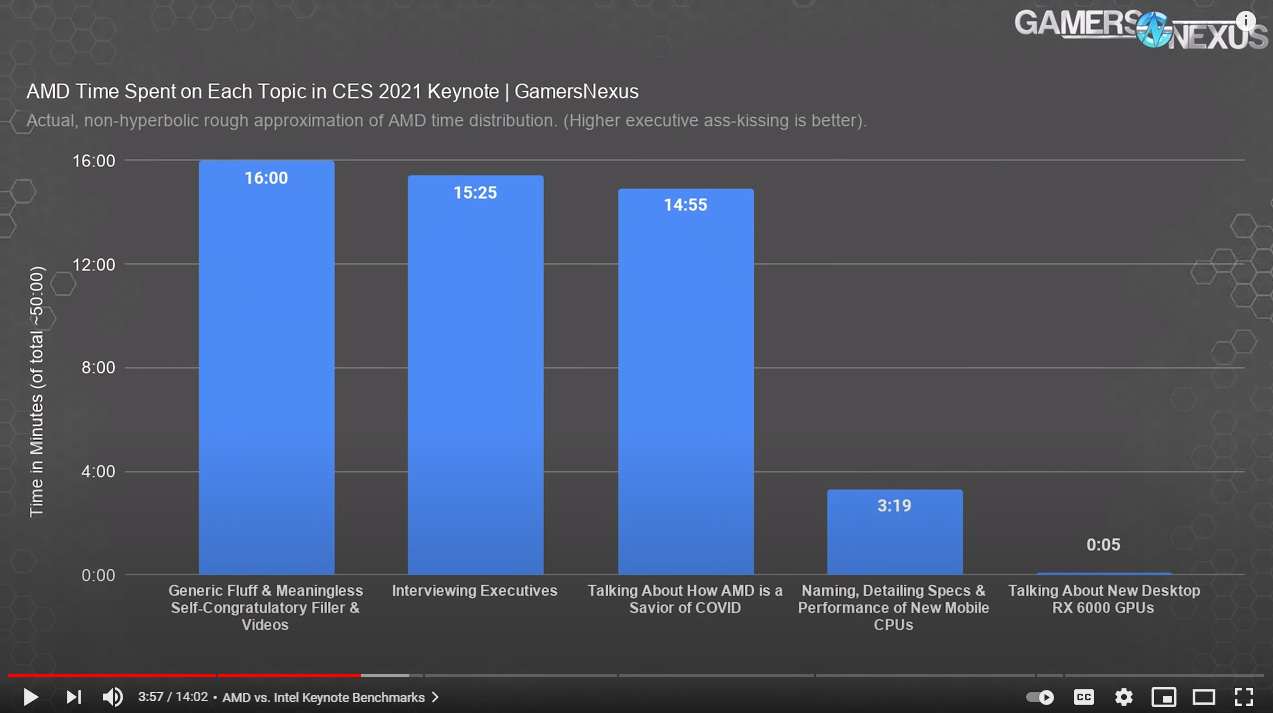Click the 'Naming, Detailing Specs' category label
The width and height of the screenshot is (1273, 713).
tap(894, 608)
